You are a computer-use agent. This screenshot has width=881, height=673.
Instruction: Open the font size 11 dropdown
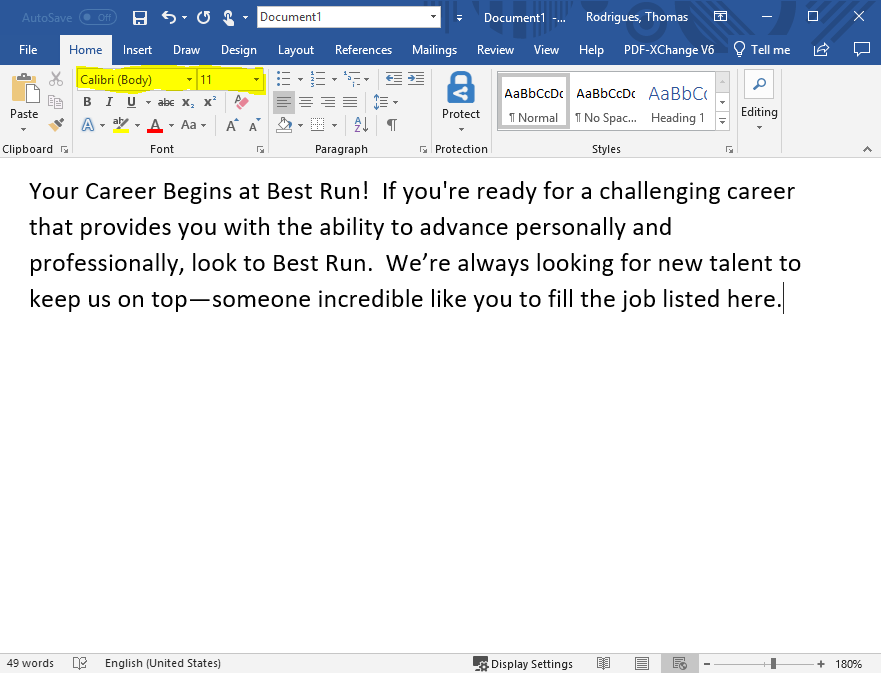256,80
